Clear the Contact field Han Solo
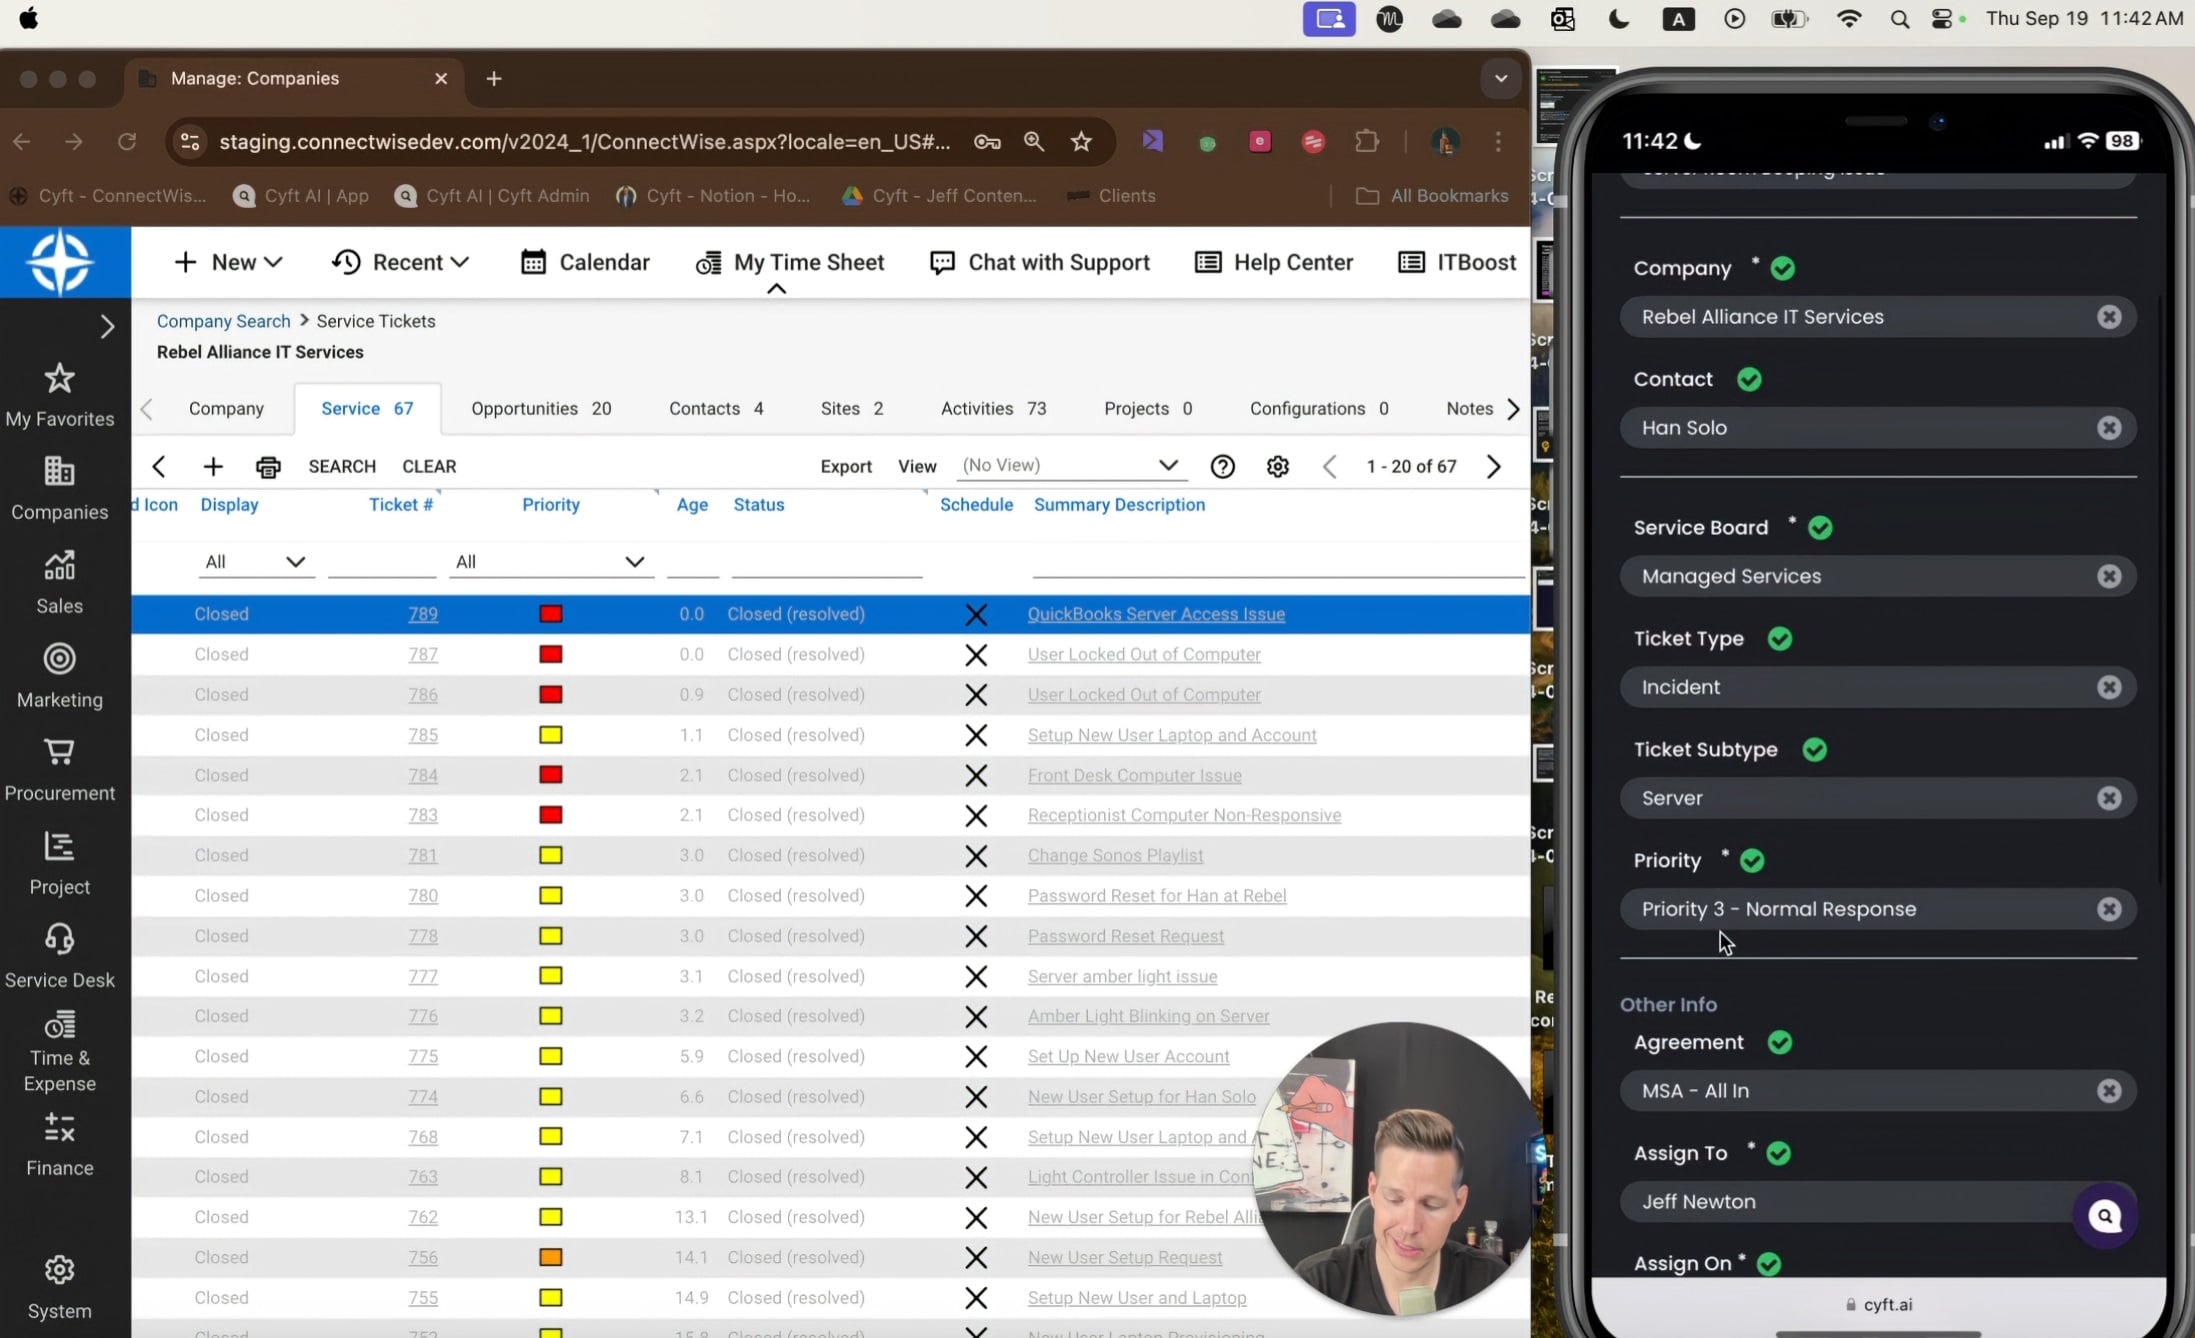 (x=2109, y=428)
